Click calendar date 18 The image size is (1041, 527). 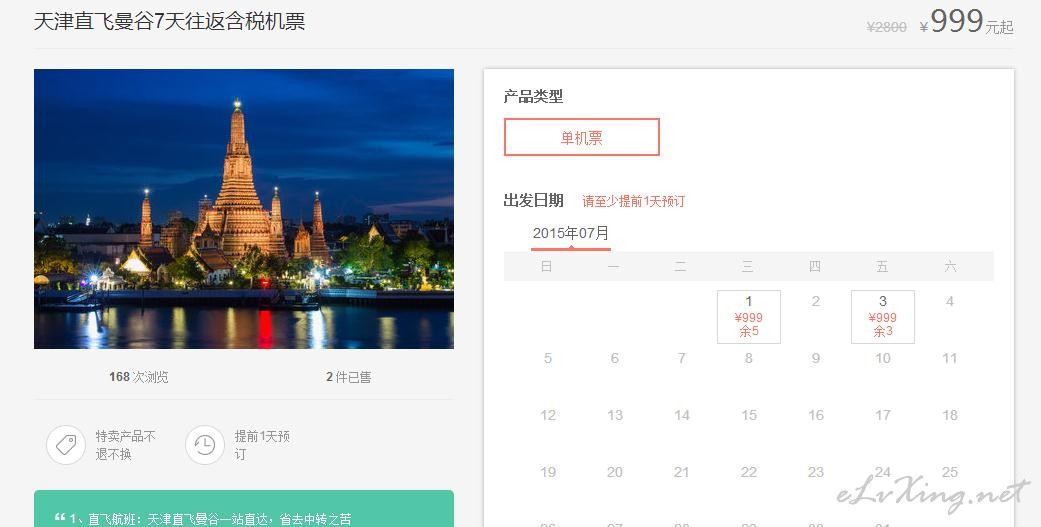[950, 415]
